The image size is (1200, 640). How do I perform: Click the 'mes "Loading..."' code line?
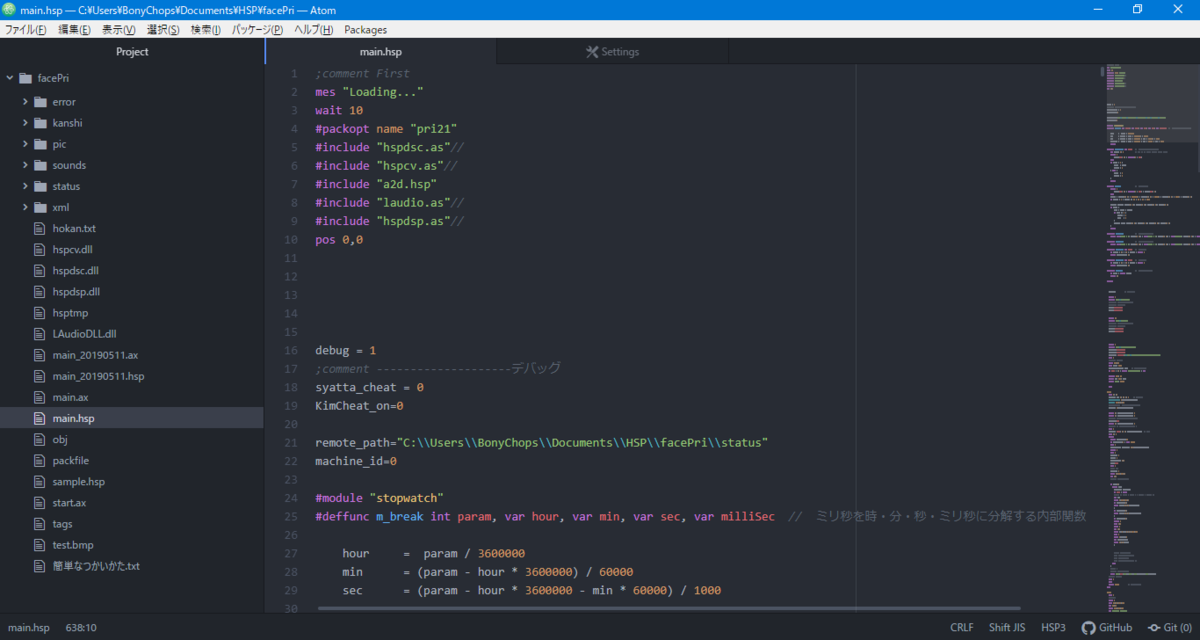coord(369,92)
